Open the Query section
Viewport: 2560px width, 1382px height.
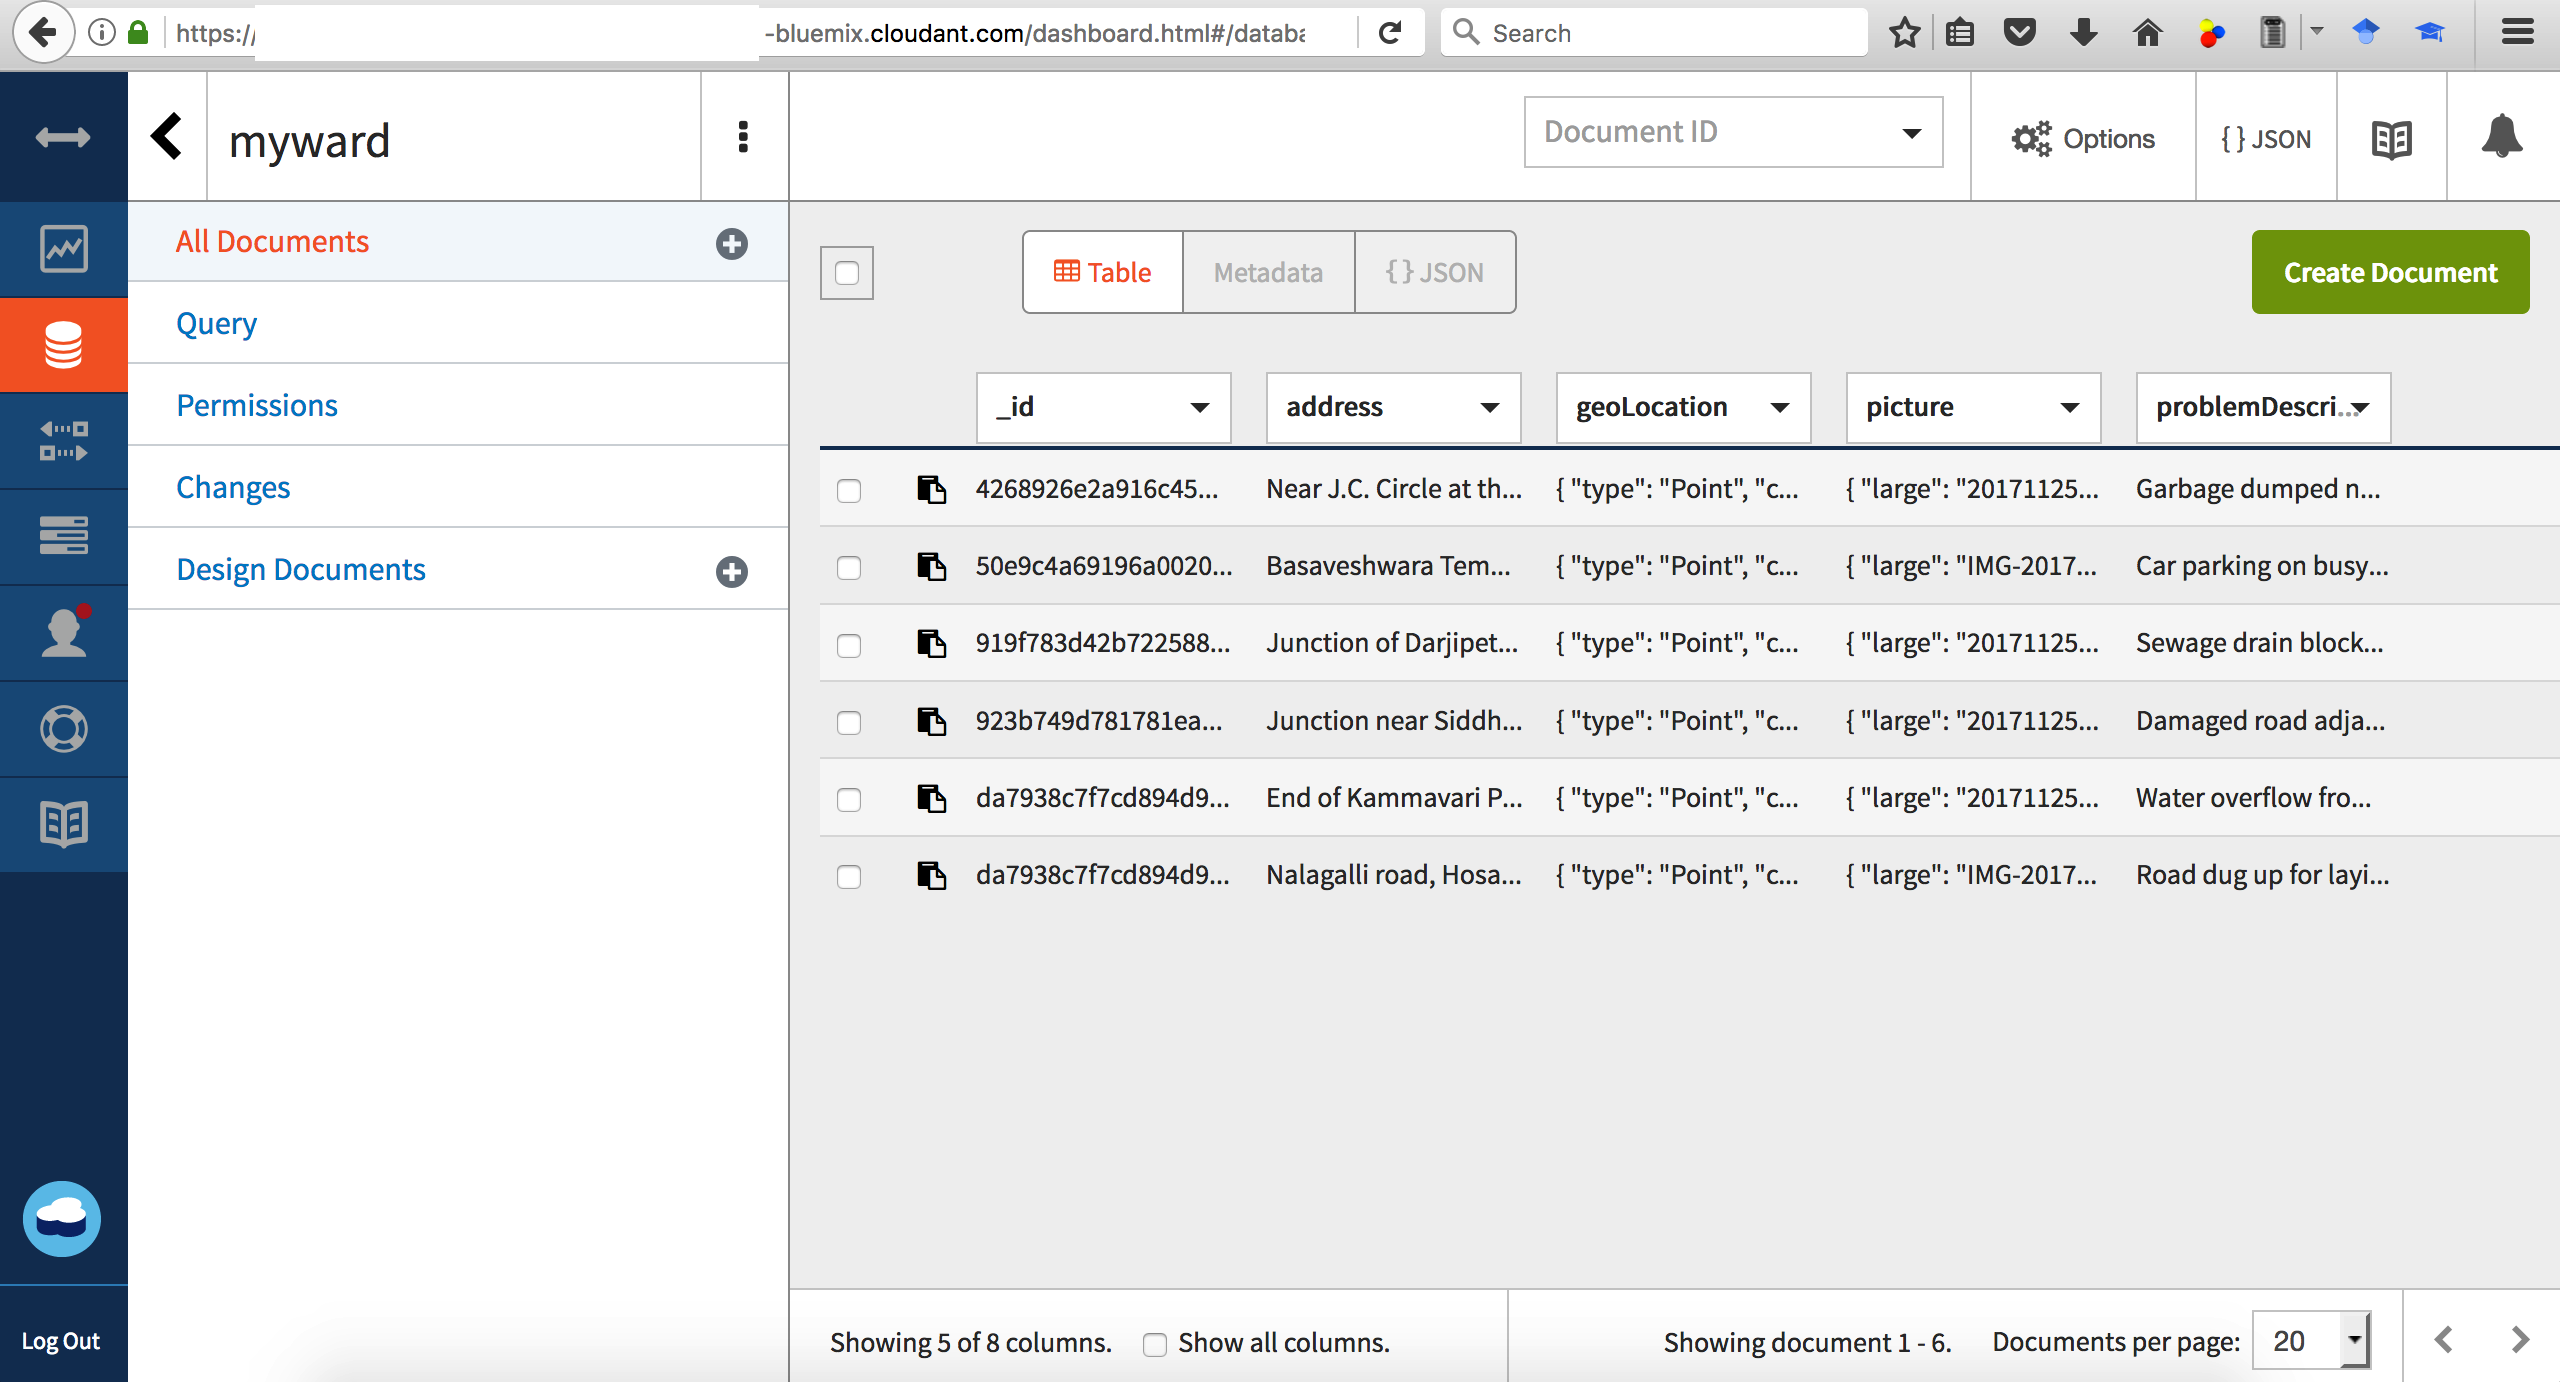coord(214,322)
